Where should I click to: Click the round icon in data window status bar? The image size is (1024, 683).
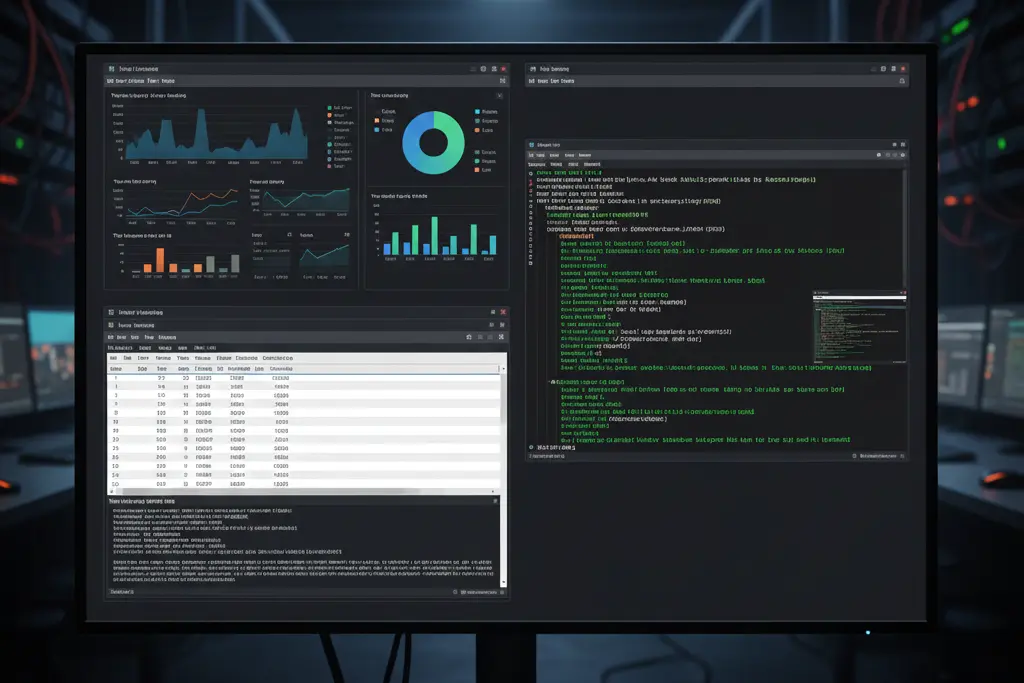(455, 592)
